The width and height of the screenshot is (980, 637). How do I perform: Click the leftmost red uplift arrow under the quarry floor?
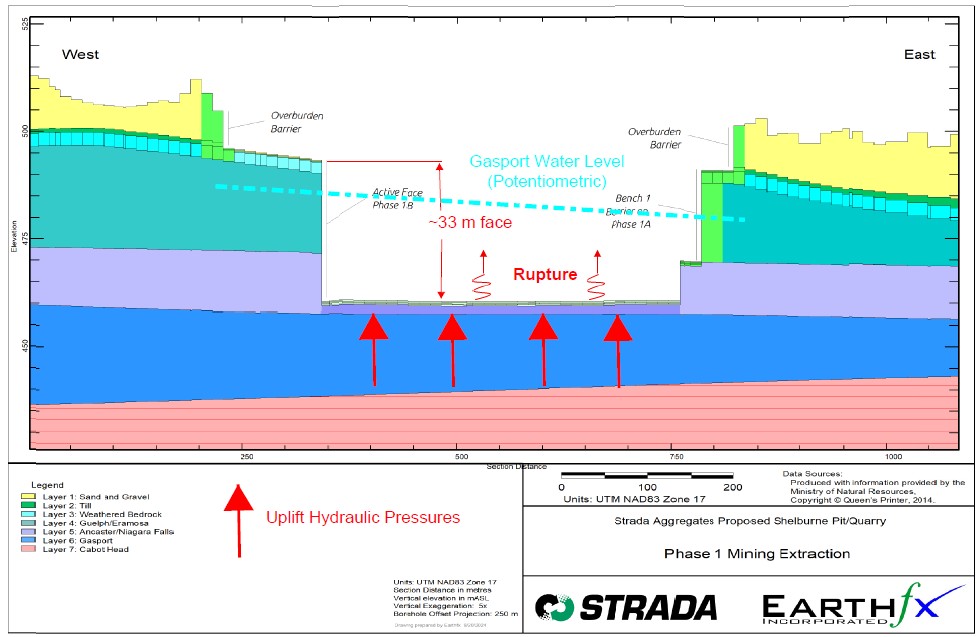[374, 349]
